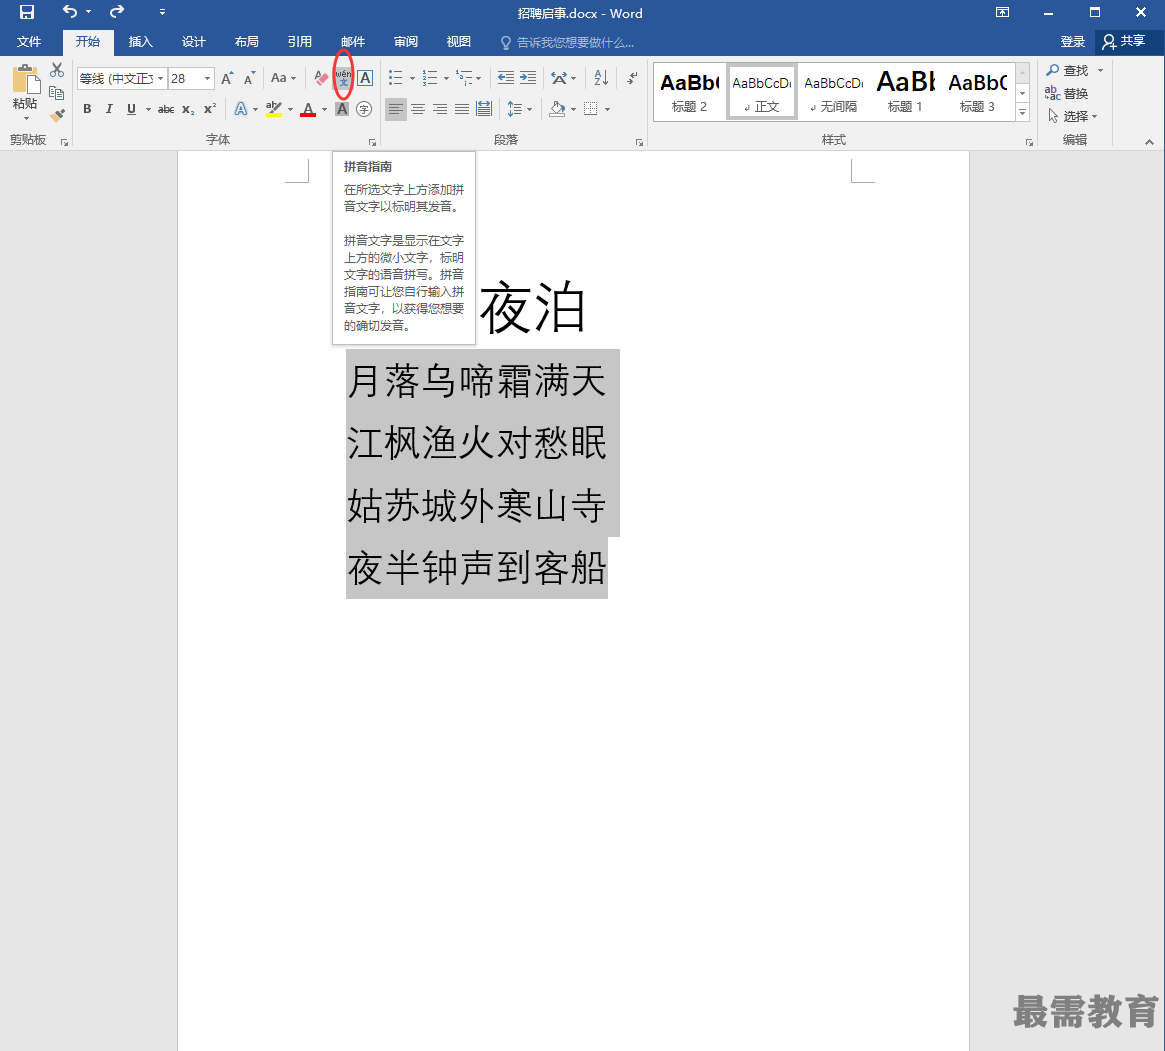The width and height of the screenshot is (1165, 1051).
Task: Save the document with the floppy disk icon
Action: click(x=27, y=12)
